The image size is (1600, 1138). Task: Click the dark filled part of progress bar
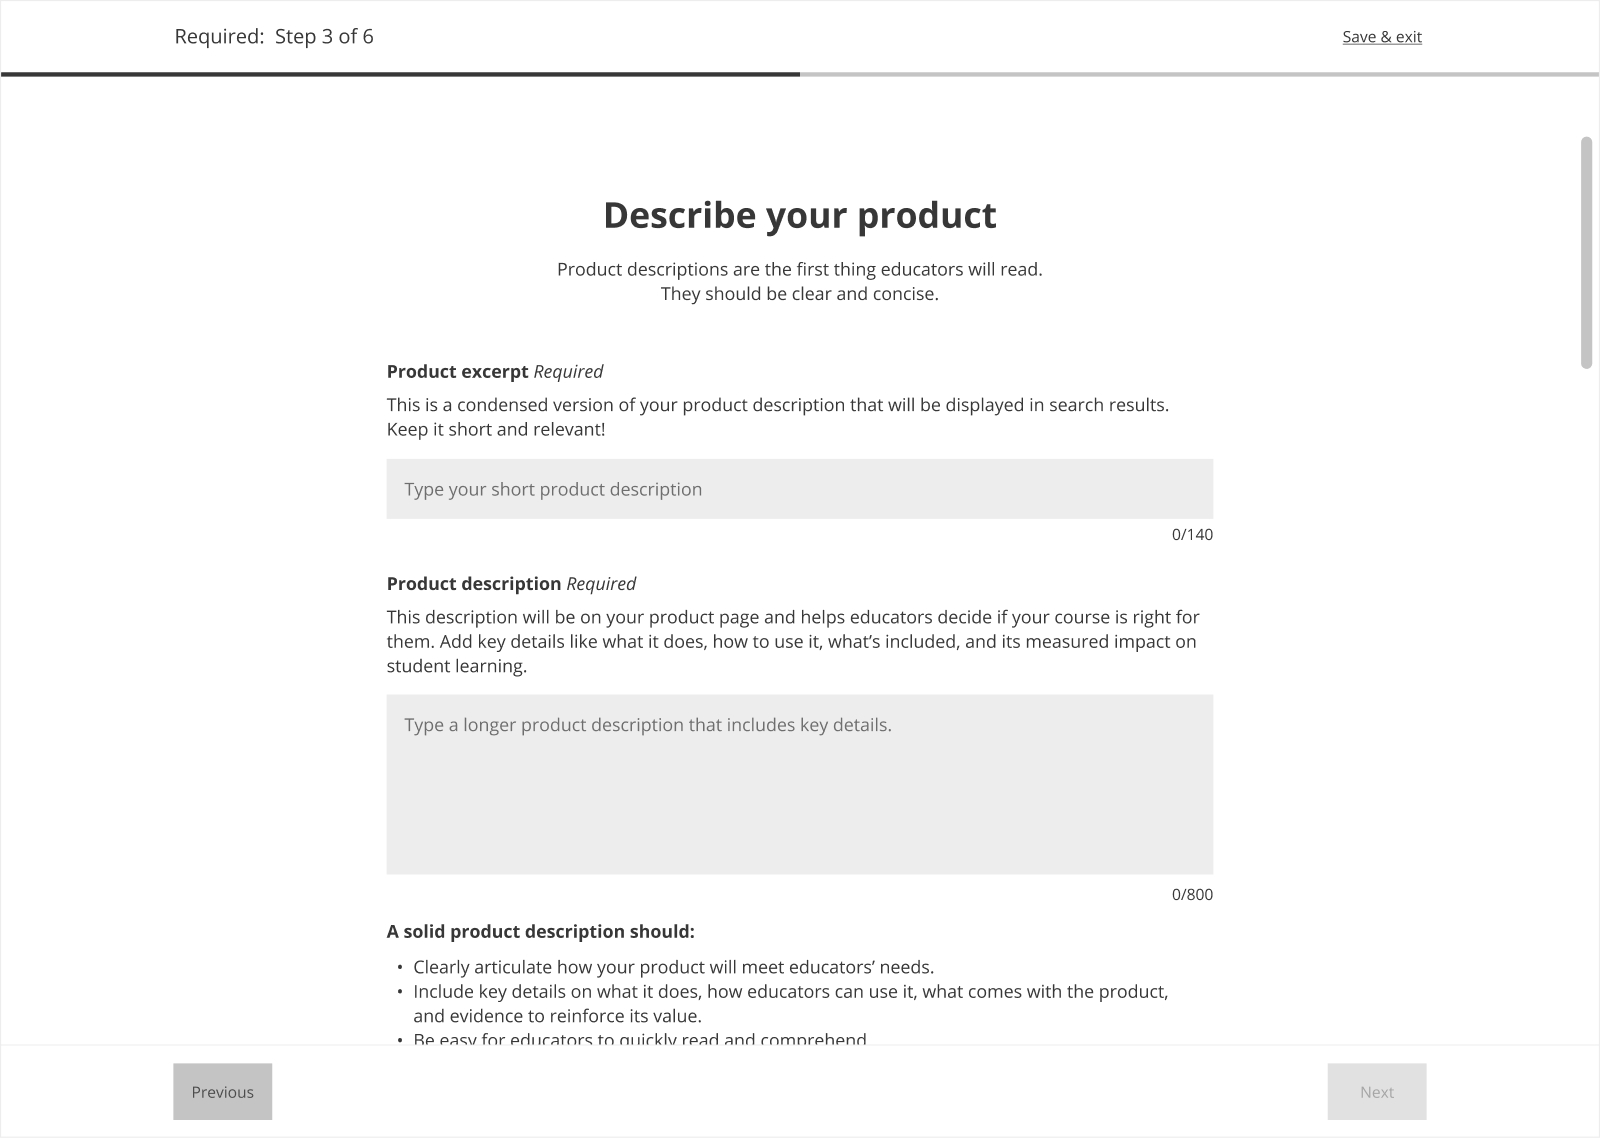[x=400, y=74]
